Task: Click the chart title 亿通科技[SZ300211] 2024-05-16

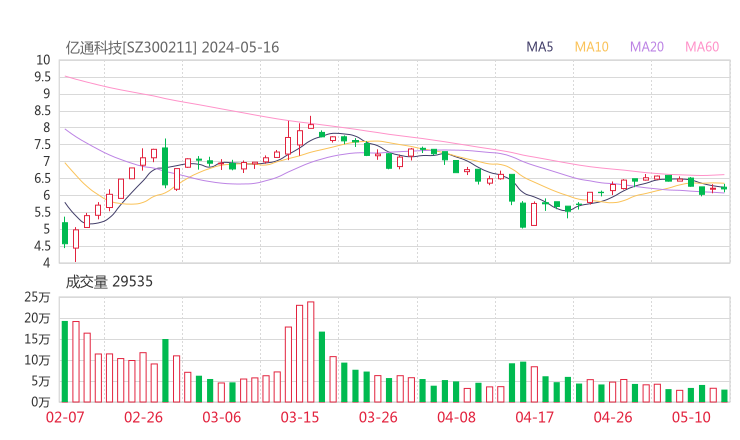Action: click(172, 48)
